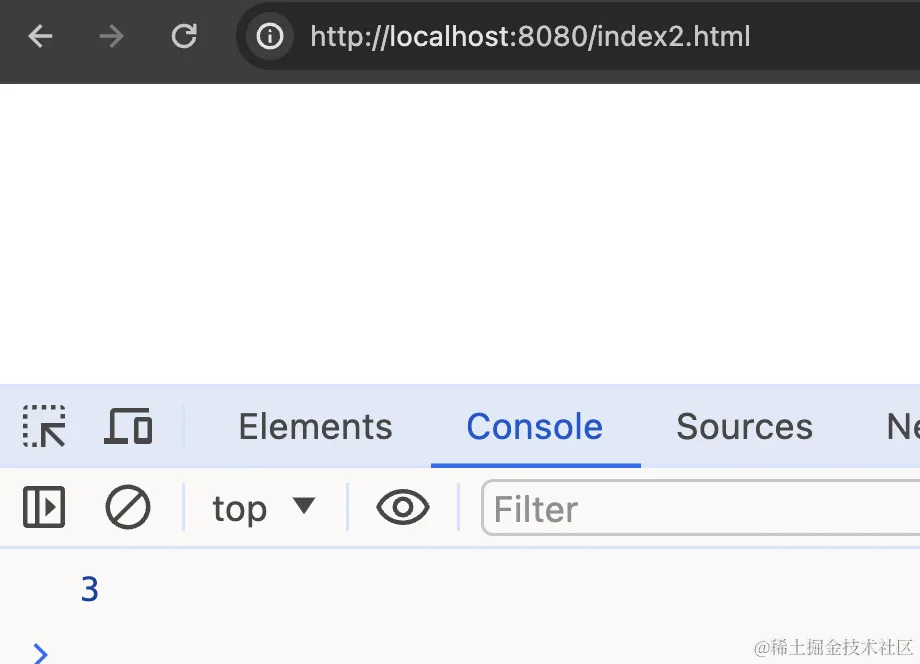Open the Sources tab

745,426
